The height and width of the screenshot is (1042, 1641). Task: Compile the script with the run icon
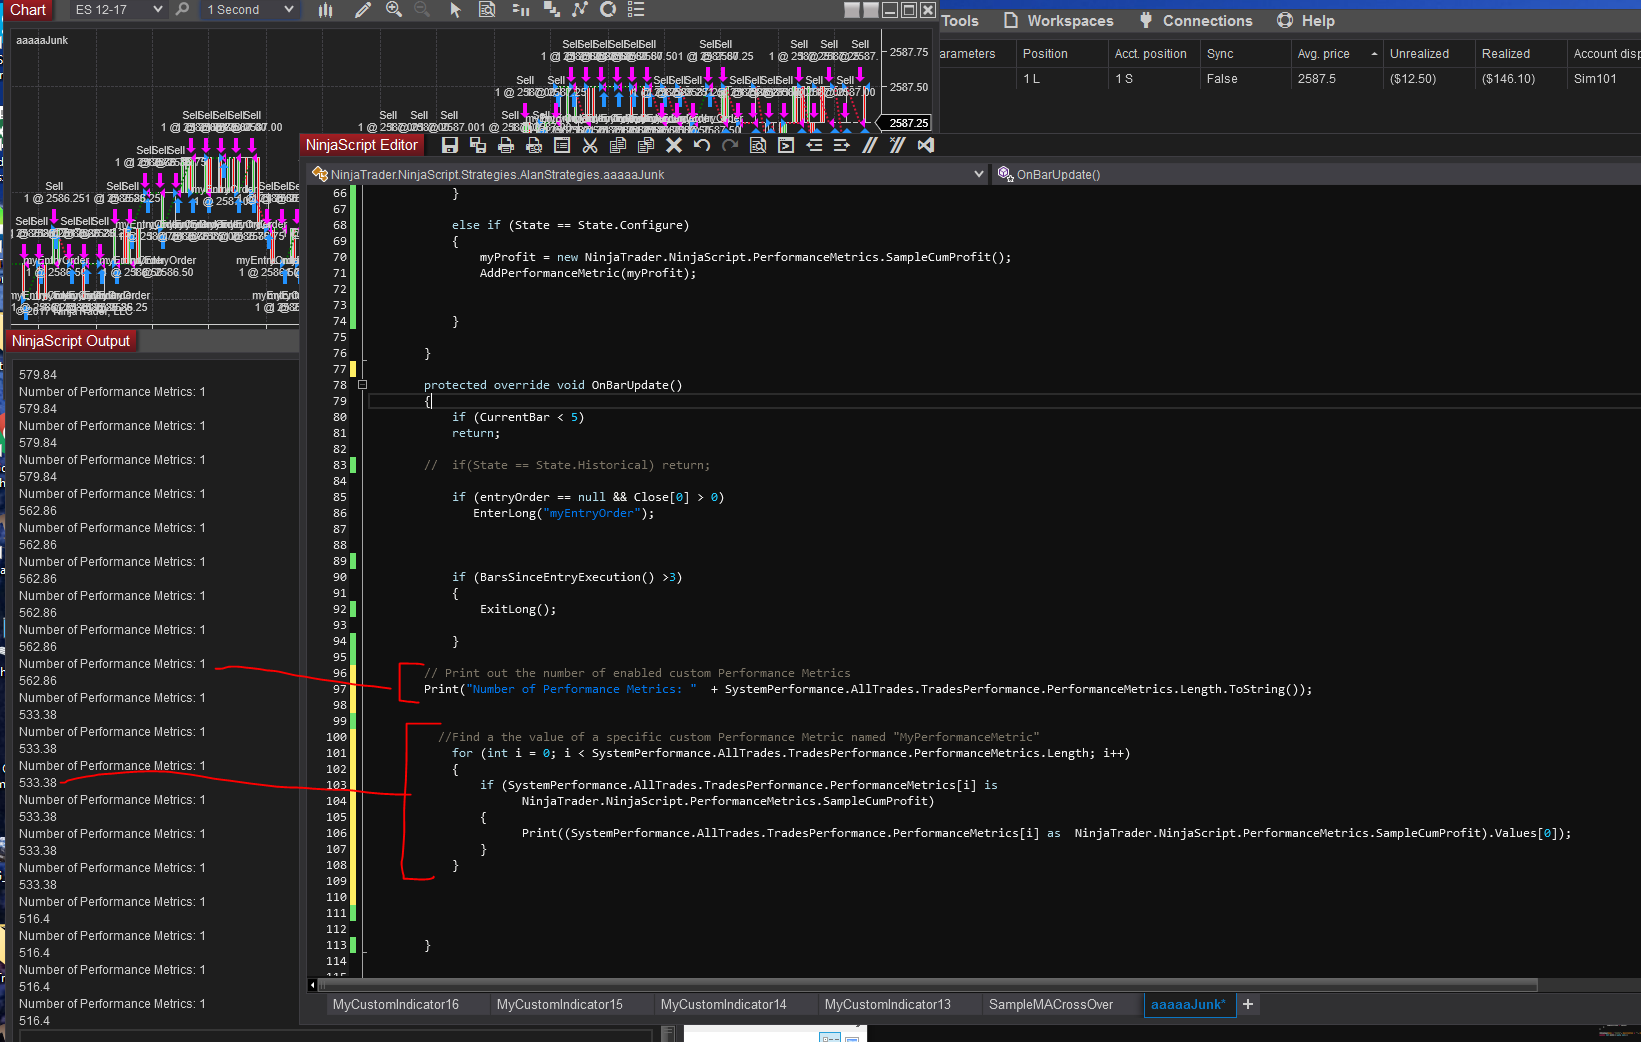click(x=786, y=145)
